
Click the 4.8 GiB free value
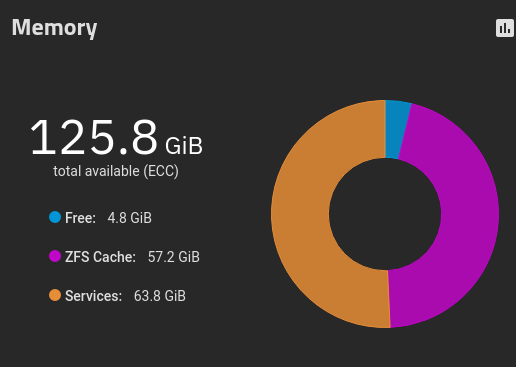(x=130, y=218)
